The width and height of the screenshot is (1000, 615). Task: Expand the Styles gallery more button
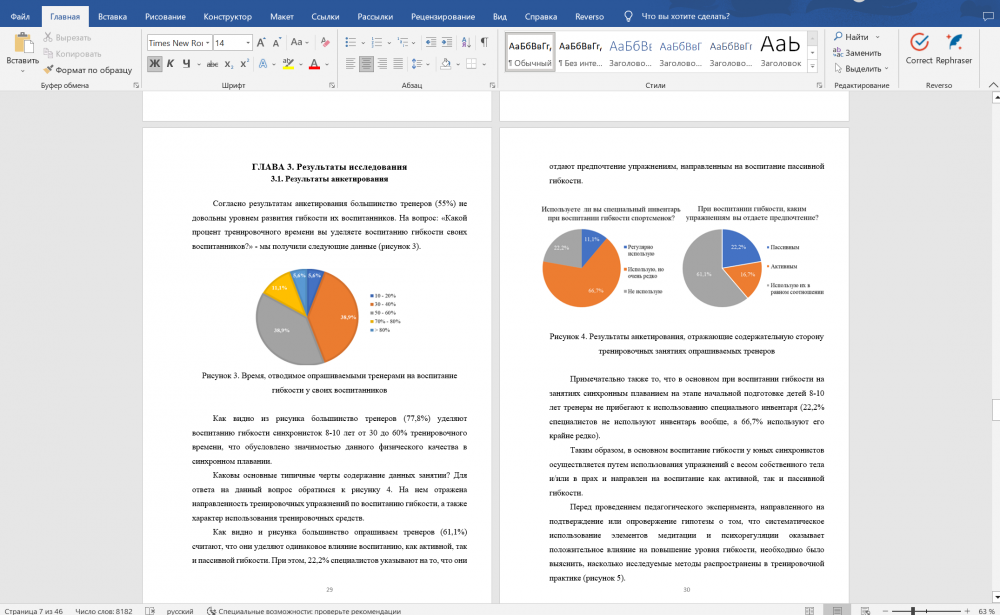point(812,66)
